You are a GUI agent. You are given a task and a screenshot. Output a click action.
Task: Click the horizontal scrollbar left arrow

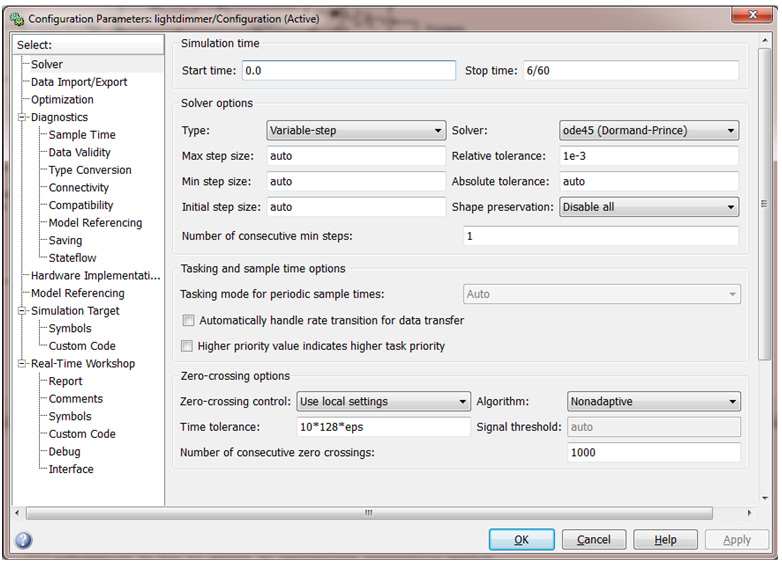[x=17, y=513]
